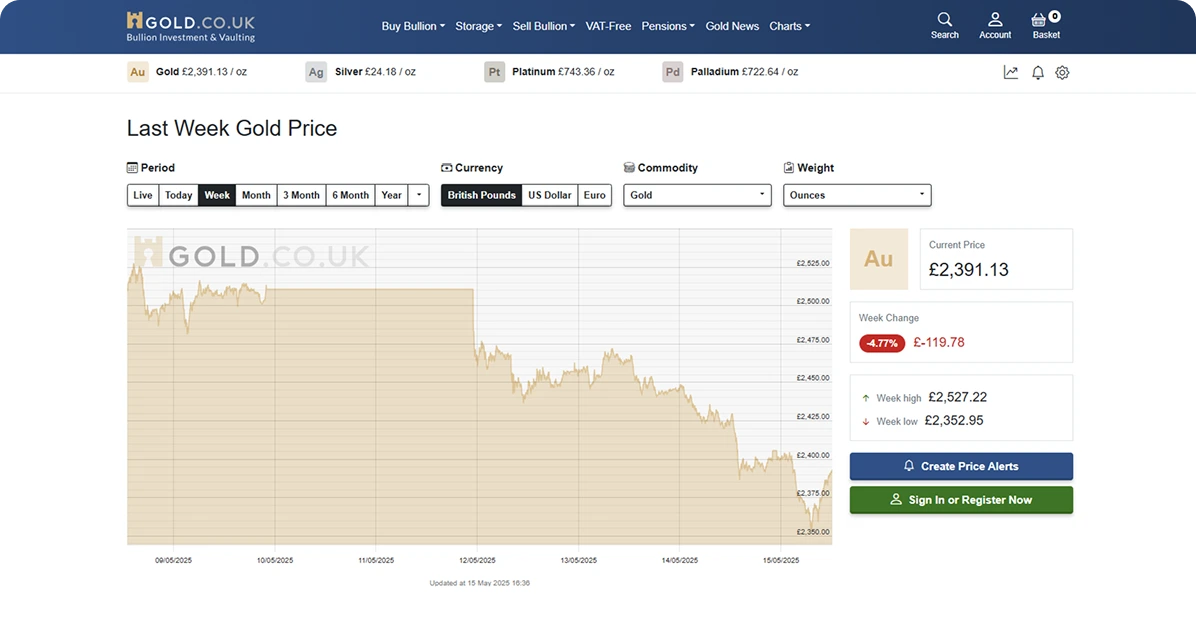Click the Ag silver ticker badge
1196x630 pixels.
[316, 72]
